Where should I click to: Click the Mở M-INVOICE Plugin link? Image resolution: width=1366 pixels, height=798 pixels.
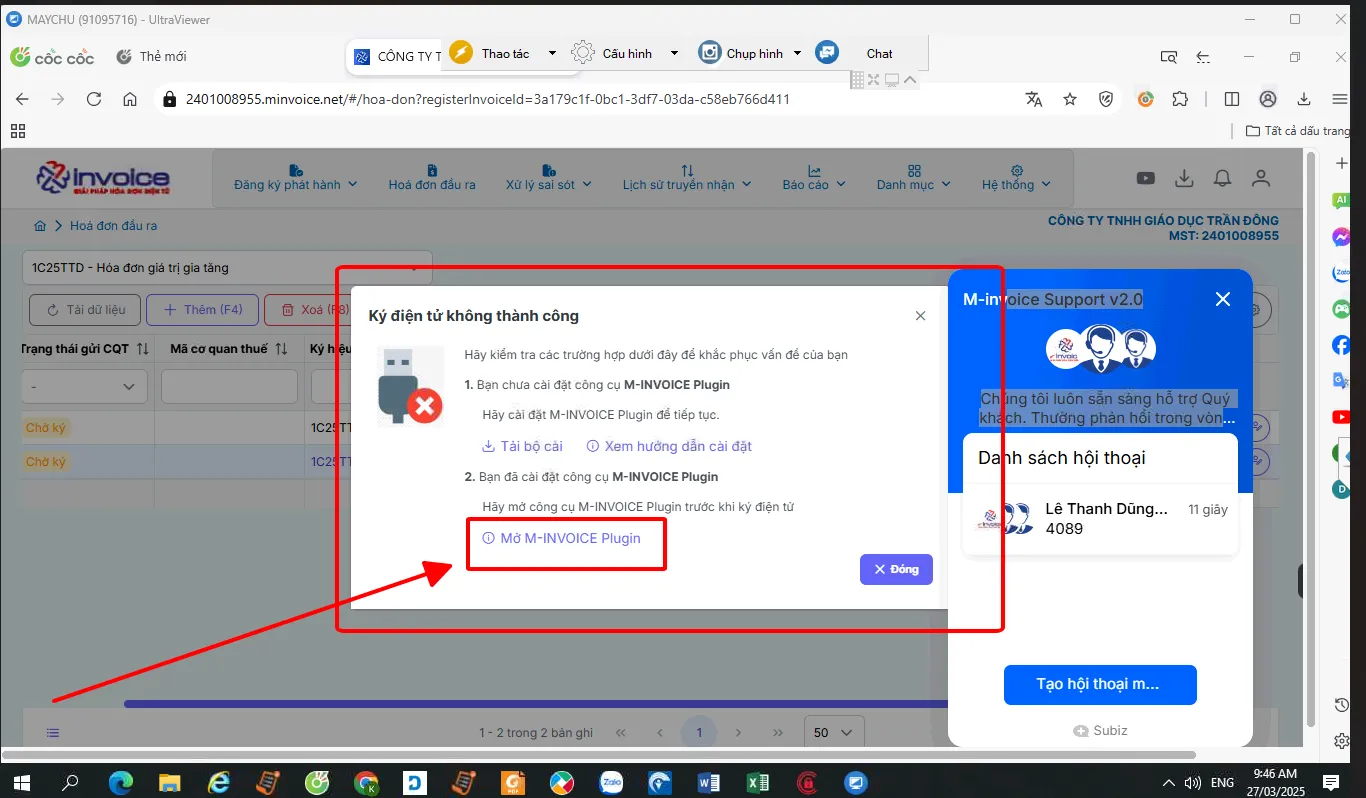(561, 538)
